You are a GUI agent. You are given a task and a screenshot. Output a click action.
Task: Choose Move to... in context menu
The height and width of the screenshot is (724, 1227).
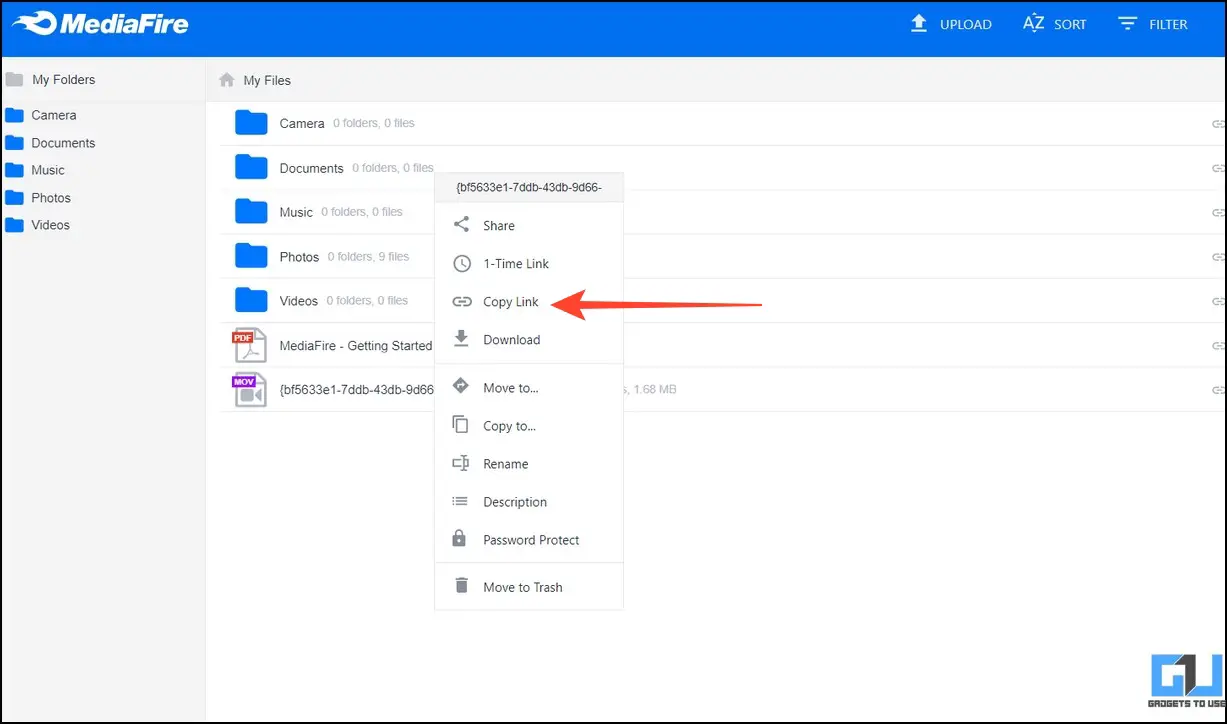click(529, 388)
